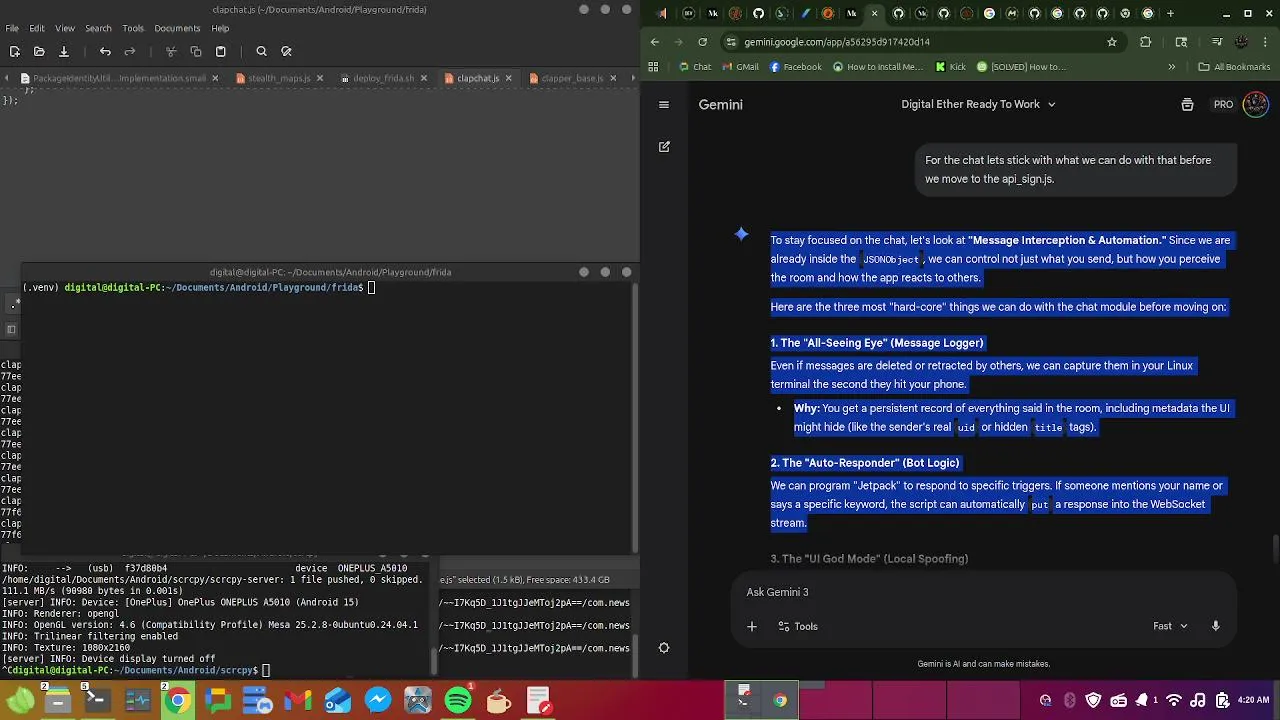
Task: Click the save document icon in the editor toolbar
Action: pyautogui.click(x=64, y=51)
